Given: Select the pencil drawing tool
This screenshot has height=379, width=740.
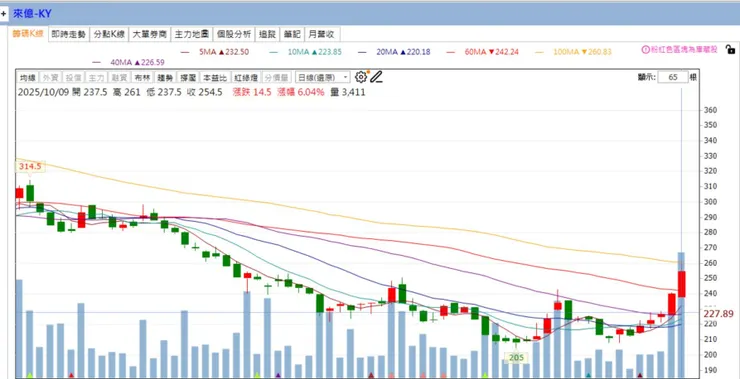Looking at the screenshot, I should coord(376,77).
